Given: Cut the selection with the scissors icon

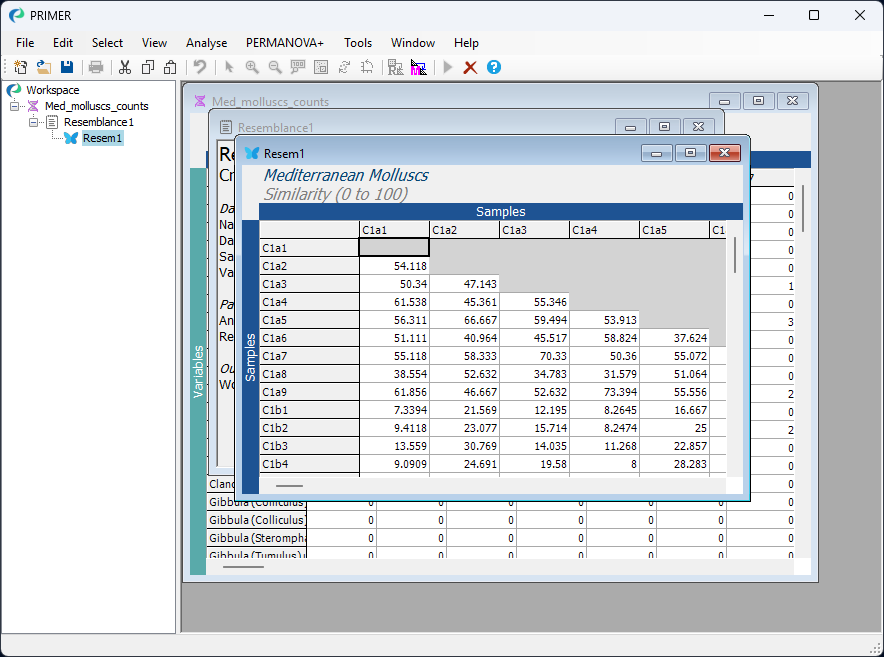Looking at the screenshot, I should pos(125,67).
